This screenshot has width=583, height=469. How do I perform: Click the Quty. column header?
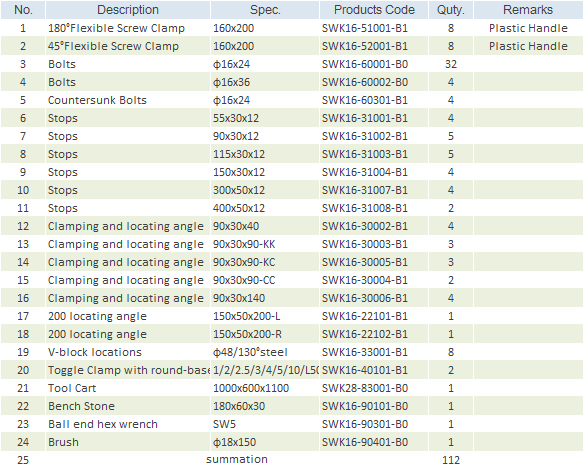point(451,10)
